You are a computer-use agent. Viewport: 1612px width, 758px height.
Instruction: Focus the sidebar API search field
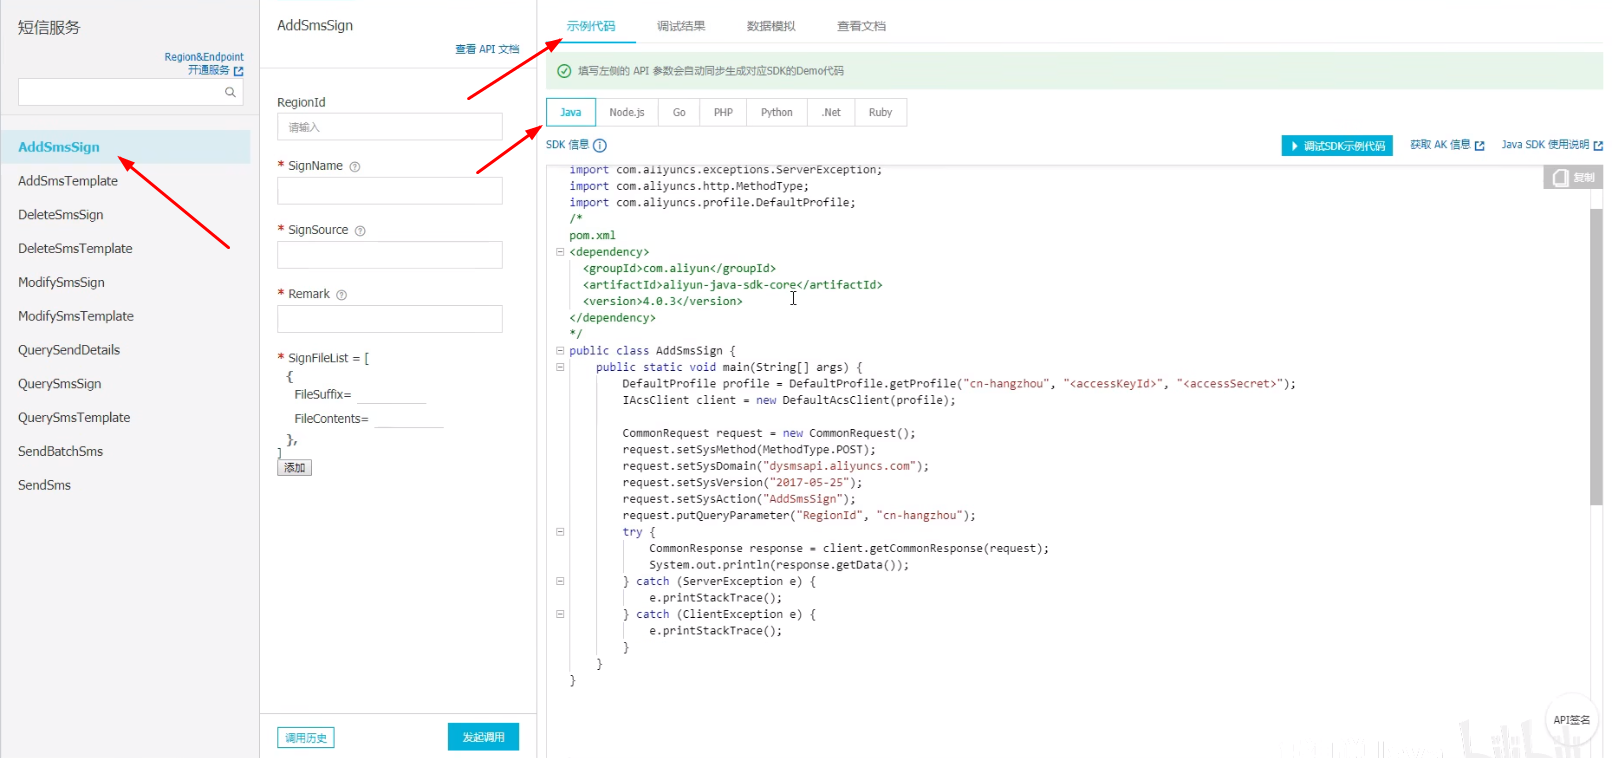click(130, 92)
